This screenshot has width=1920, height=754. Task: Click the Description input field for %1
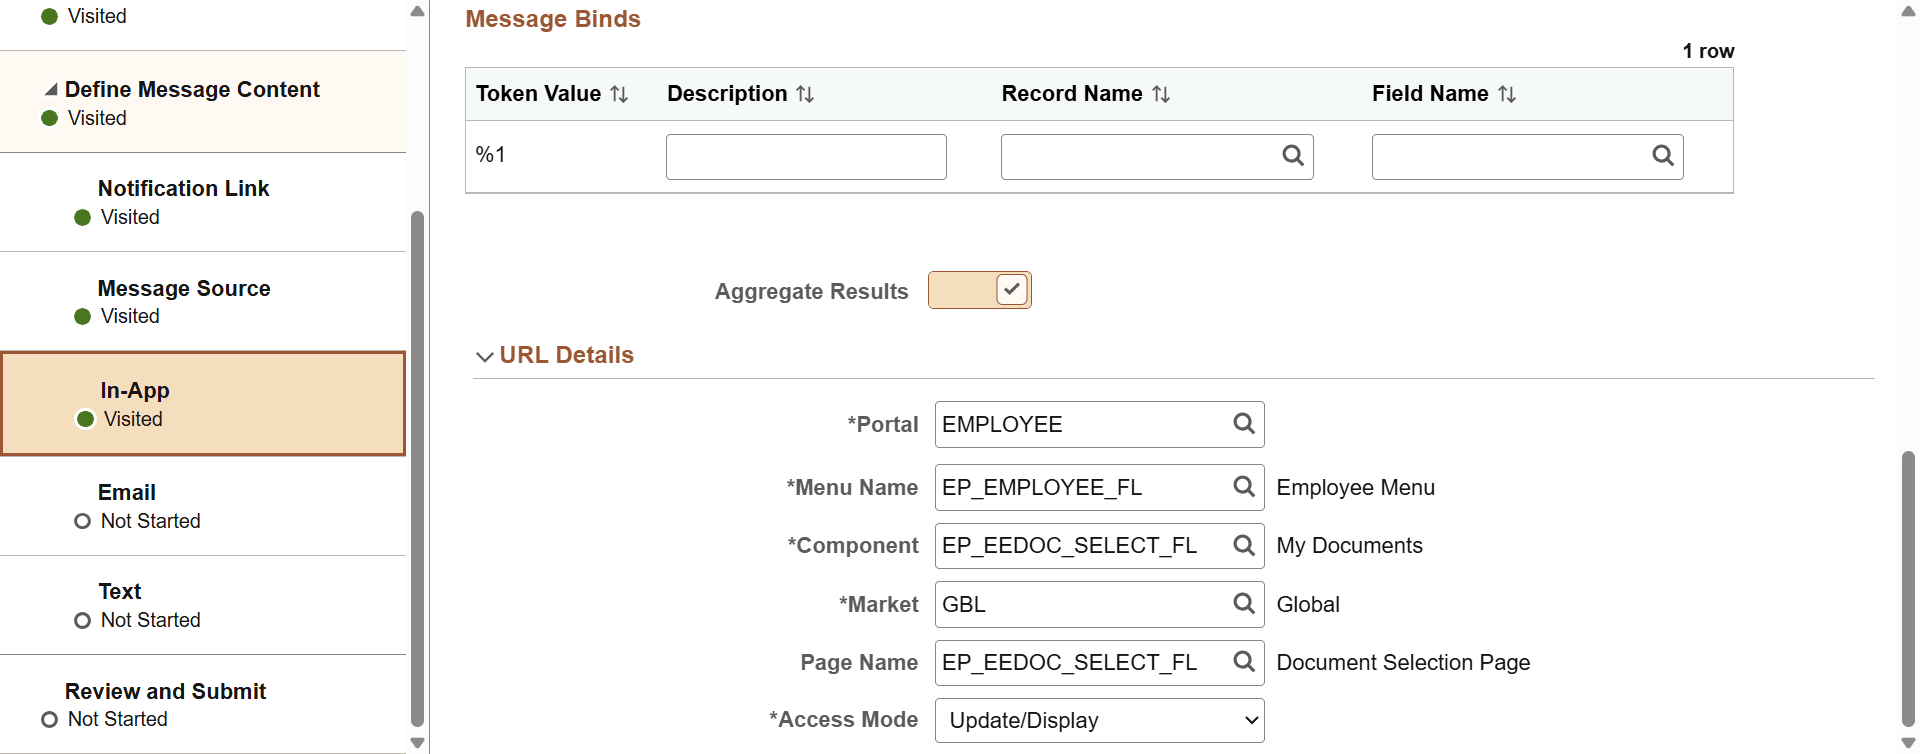(x=805, y=157)
